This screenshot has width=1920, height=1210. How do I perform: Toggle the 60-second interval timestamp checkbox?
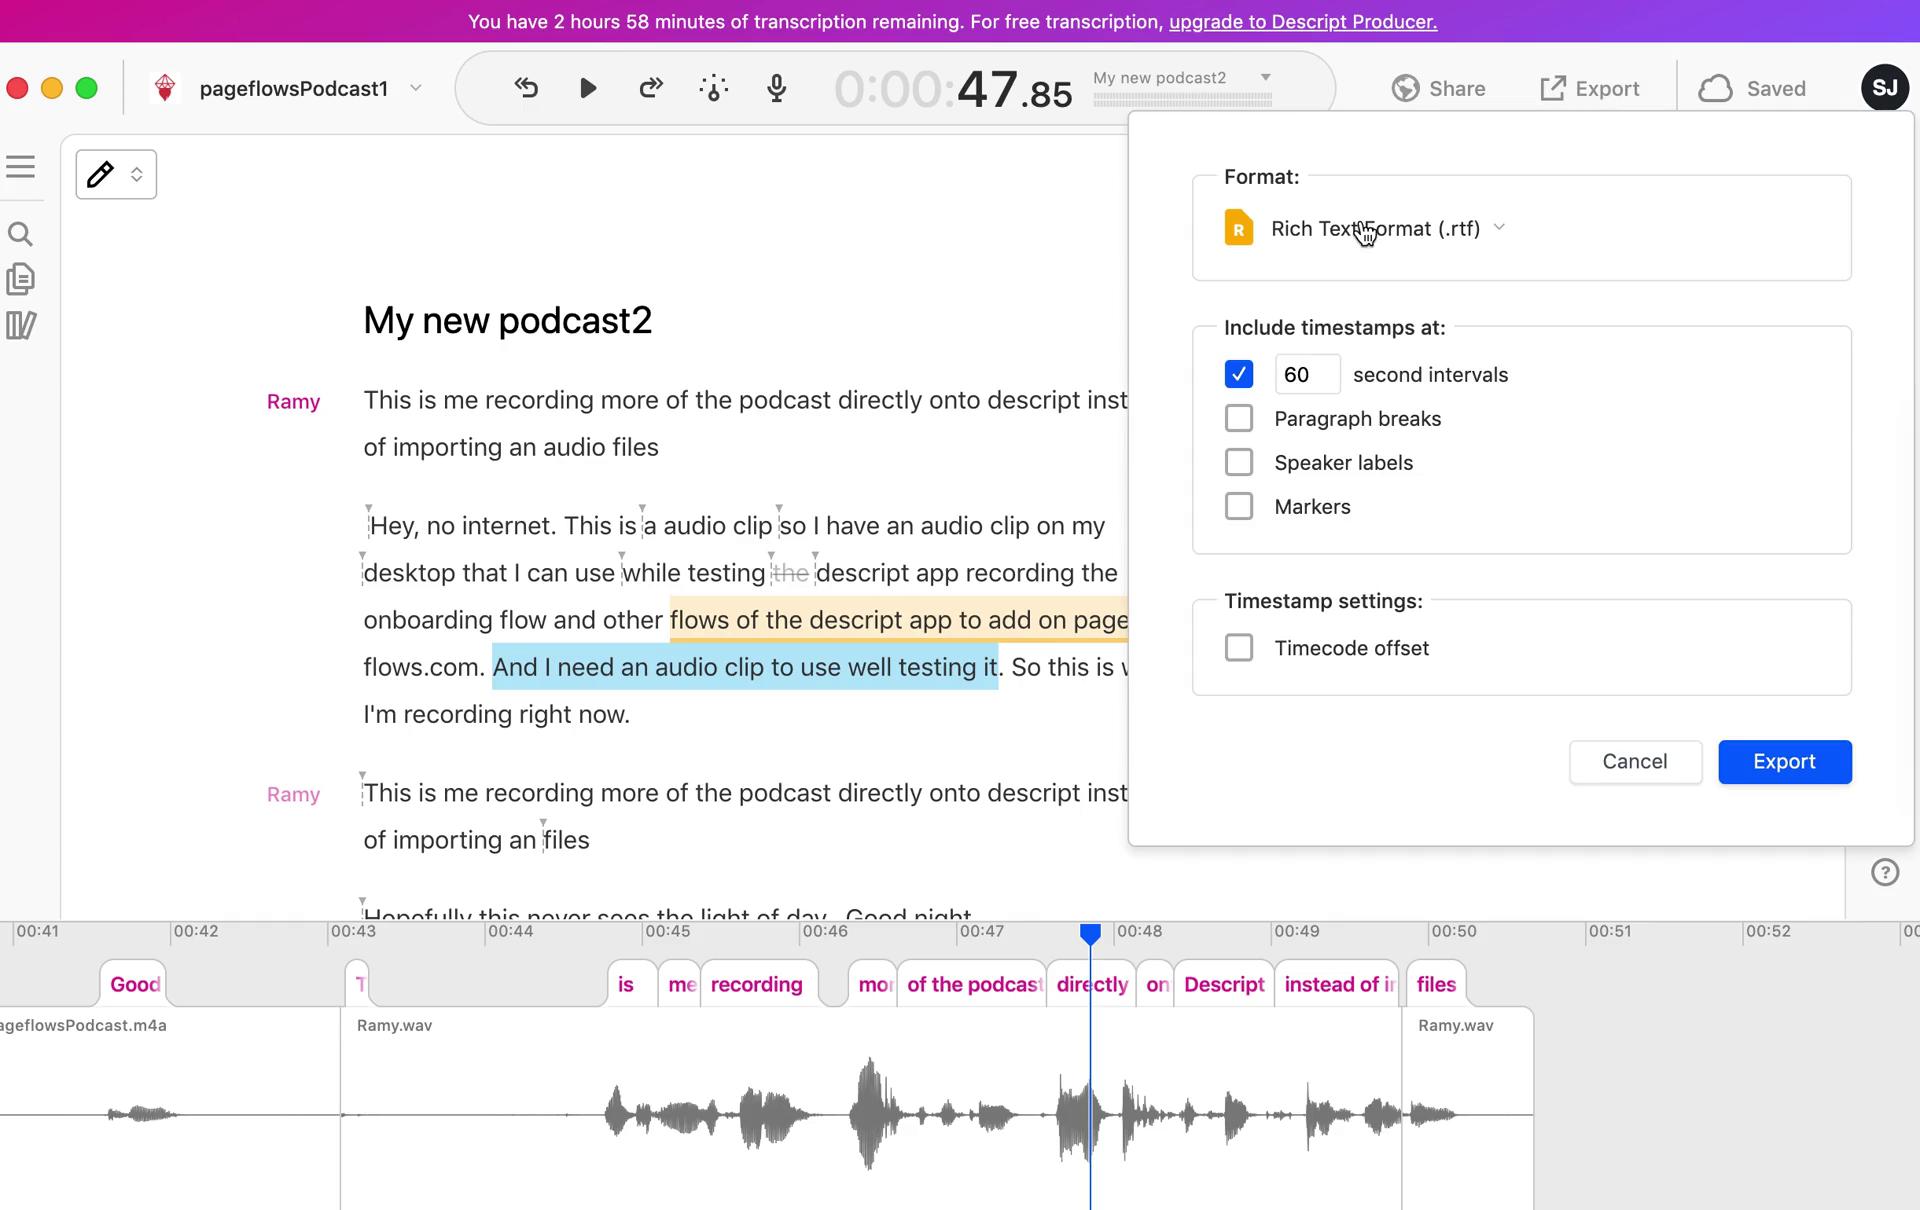[1239, 374]
